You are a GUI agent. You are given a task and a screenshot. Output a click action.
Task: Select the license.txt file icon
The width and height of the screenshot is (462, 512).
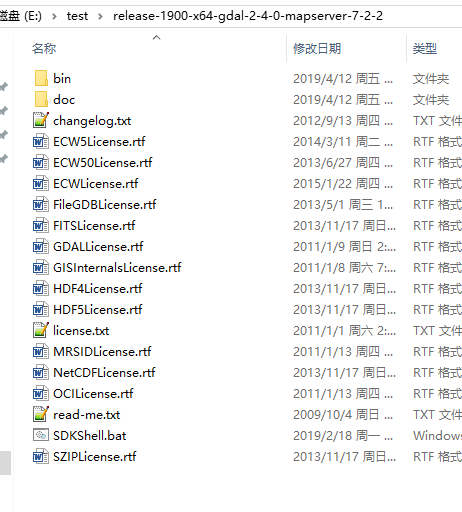point(41,330)
